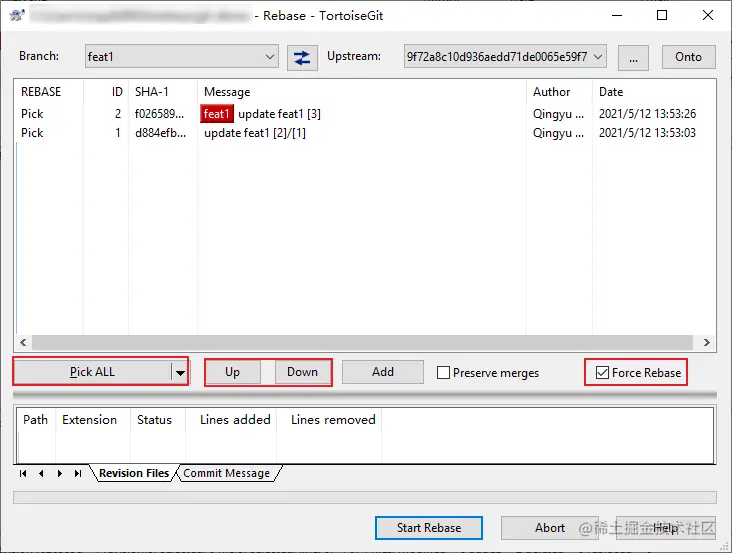Click the date 2021/5/12 13:53:26

pyautogui.click(x=648, y=114)
